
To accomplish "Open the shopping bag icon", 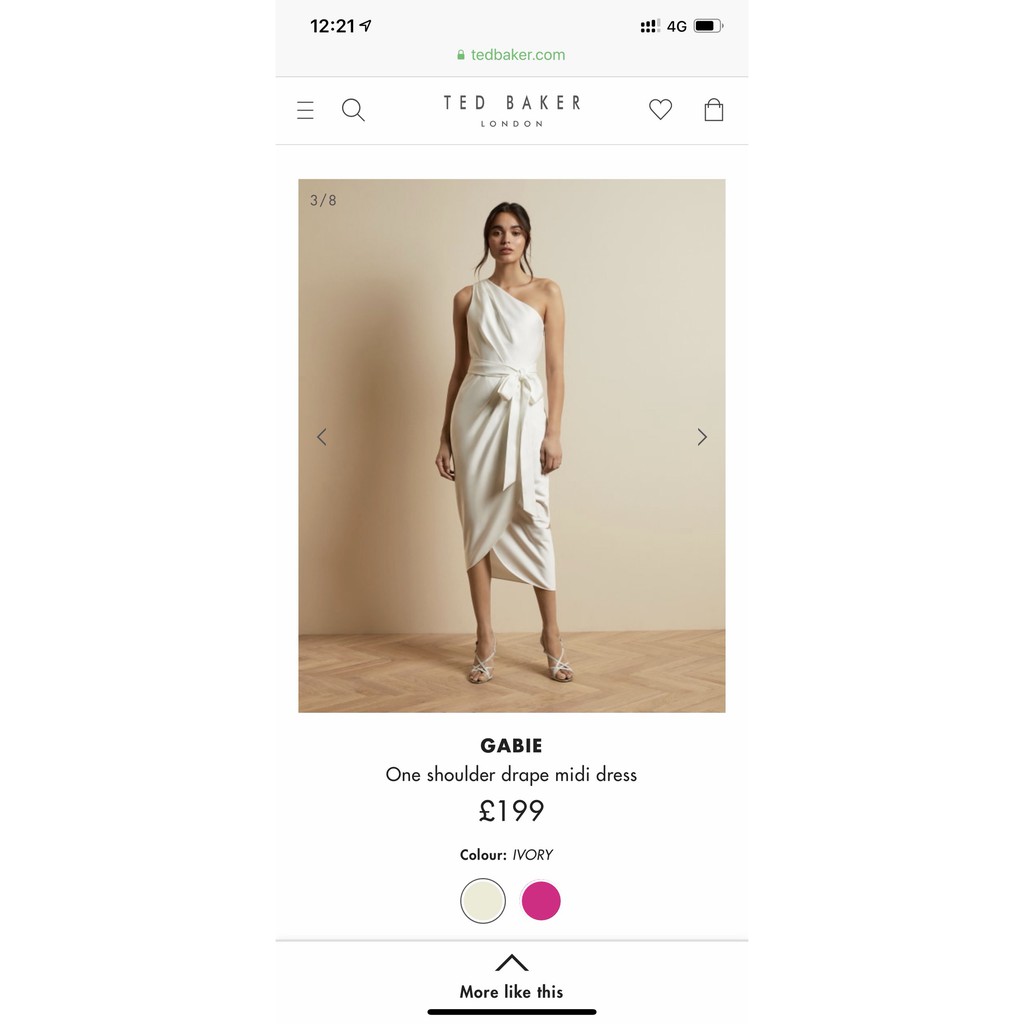I will tap(714, 109).
